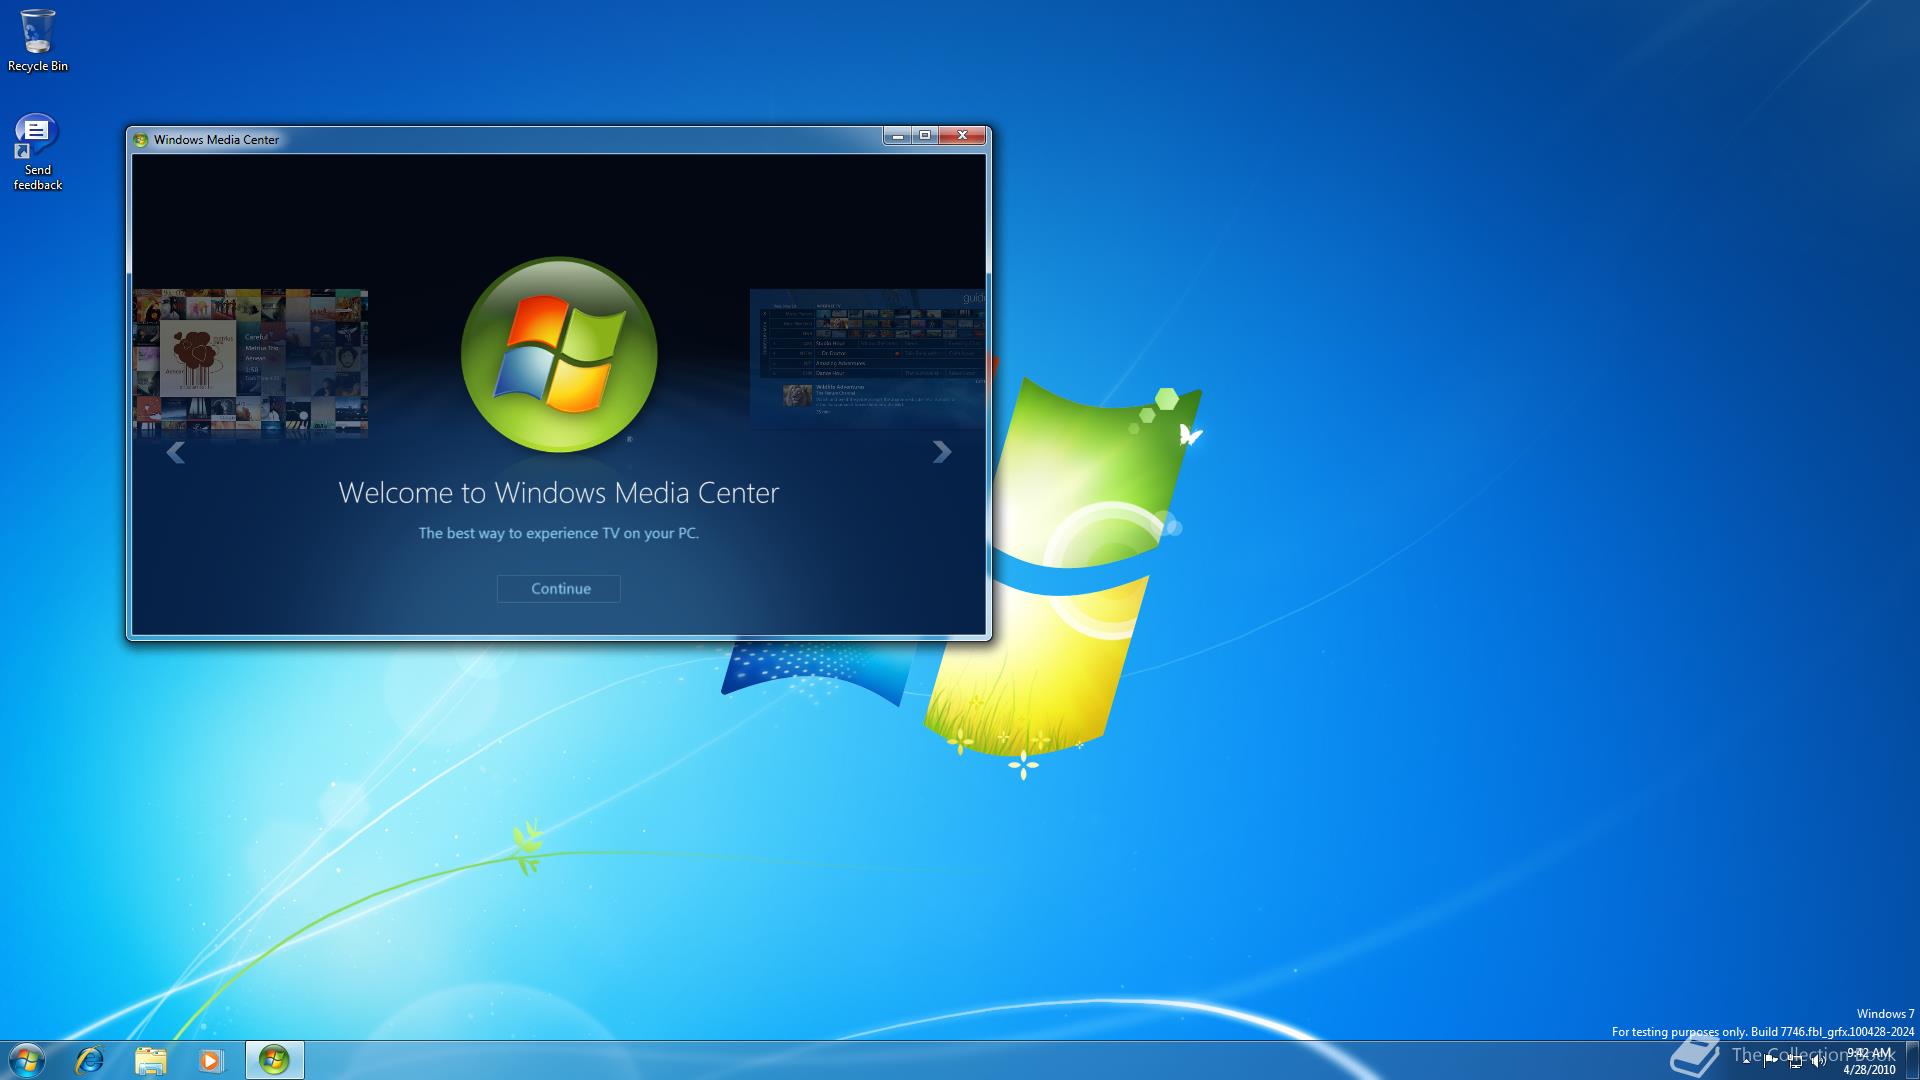The image size is (1920, 1080).
Task: Open the Recycle Bin desktop icon
Action: [x=38, y=41]
